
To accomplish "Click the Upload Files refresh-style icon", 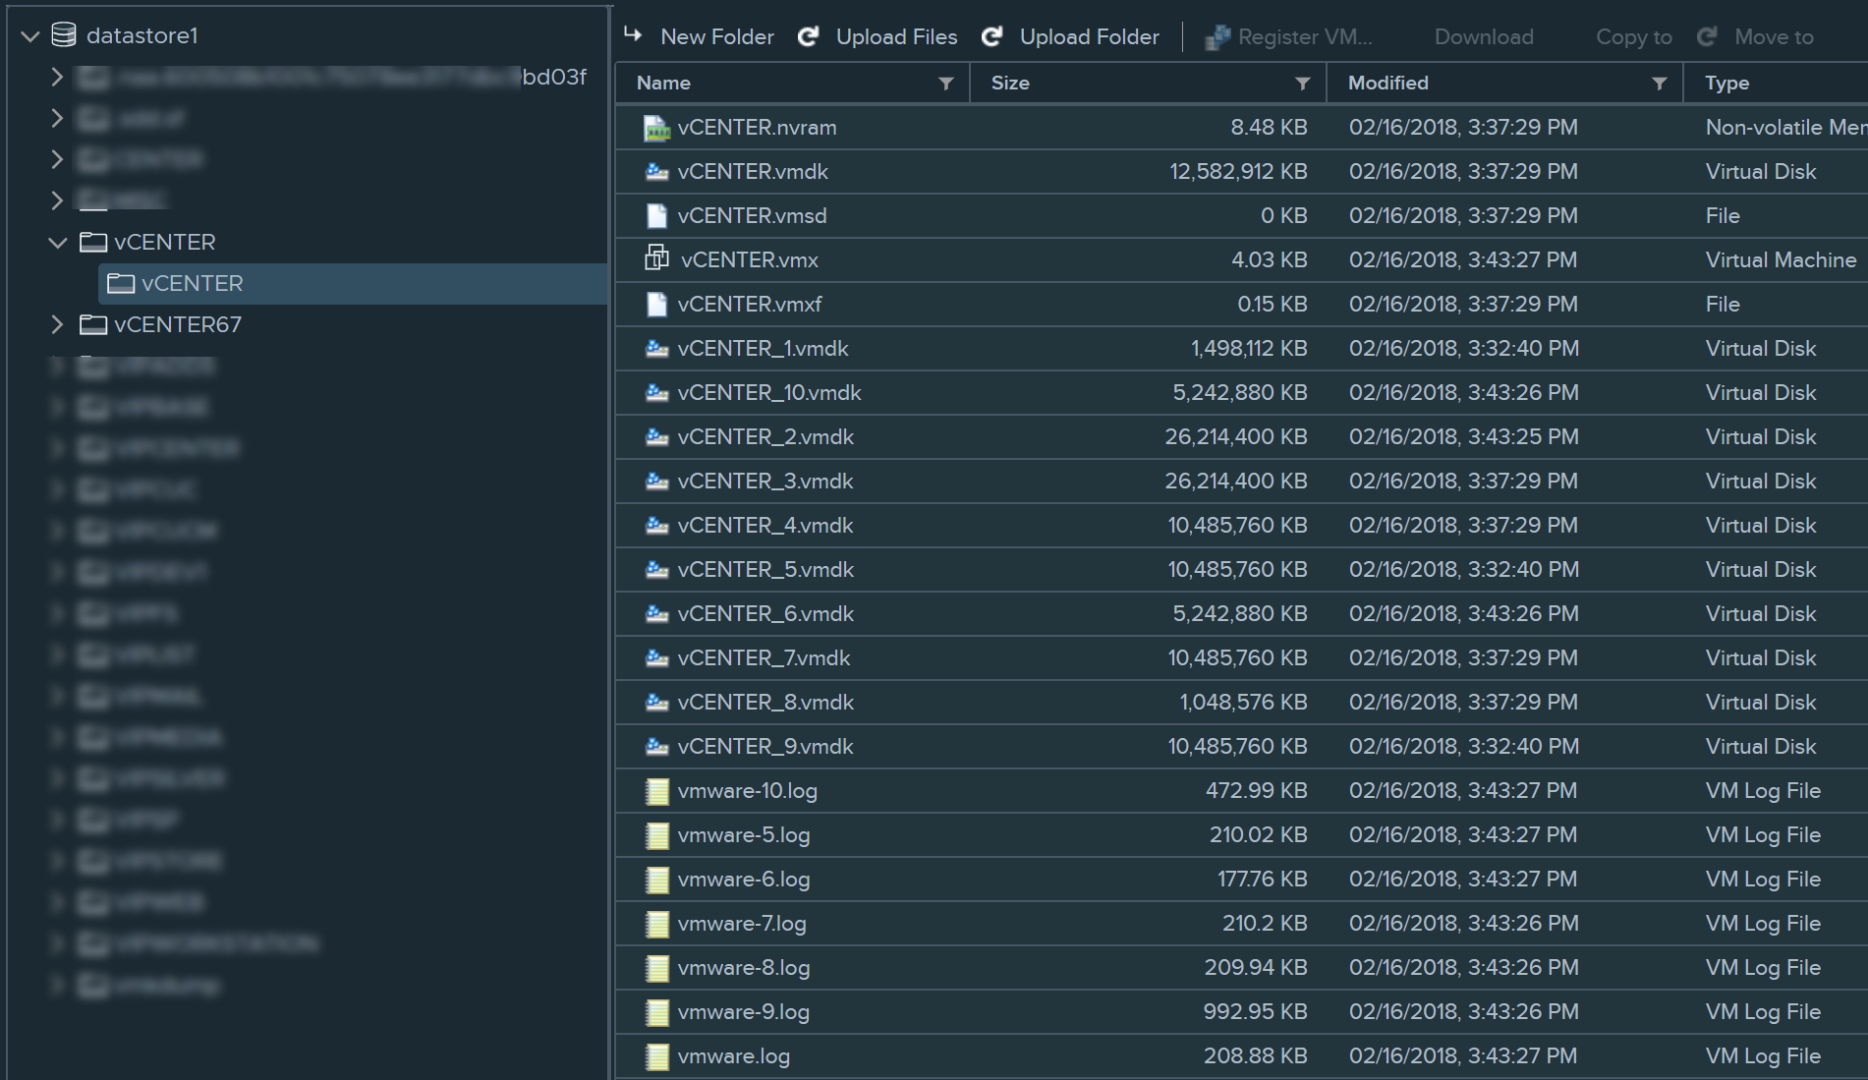I will (808, 37).
